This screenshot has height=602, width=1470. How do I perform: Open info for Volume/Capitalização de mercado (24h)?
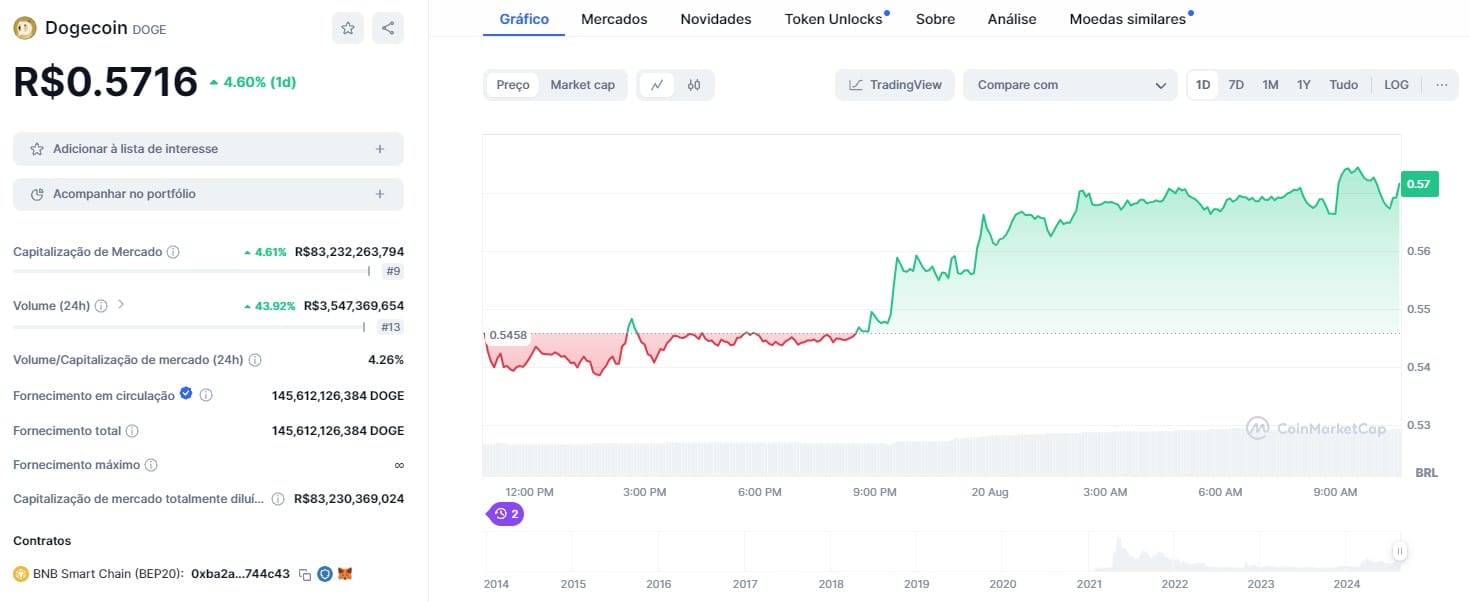[255, 360]
